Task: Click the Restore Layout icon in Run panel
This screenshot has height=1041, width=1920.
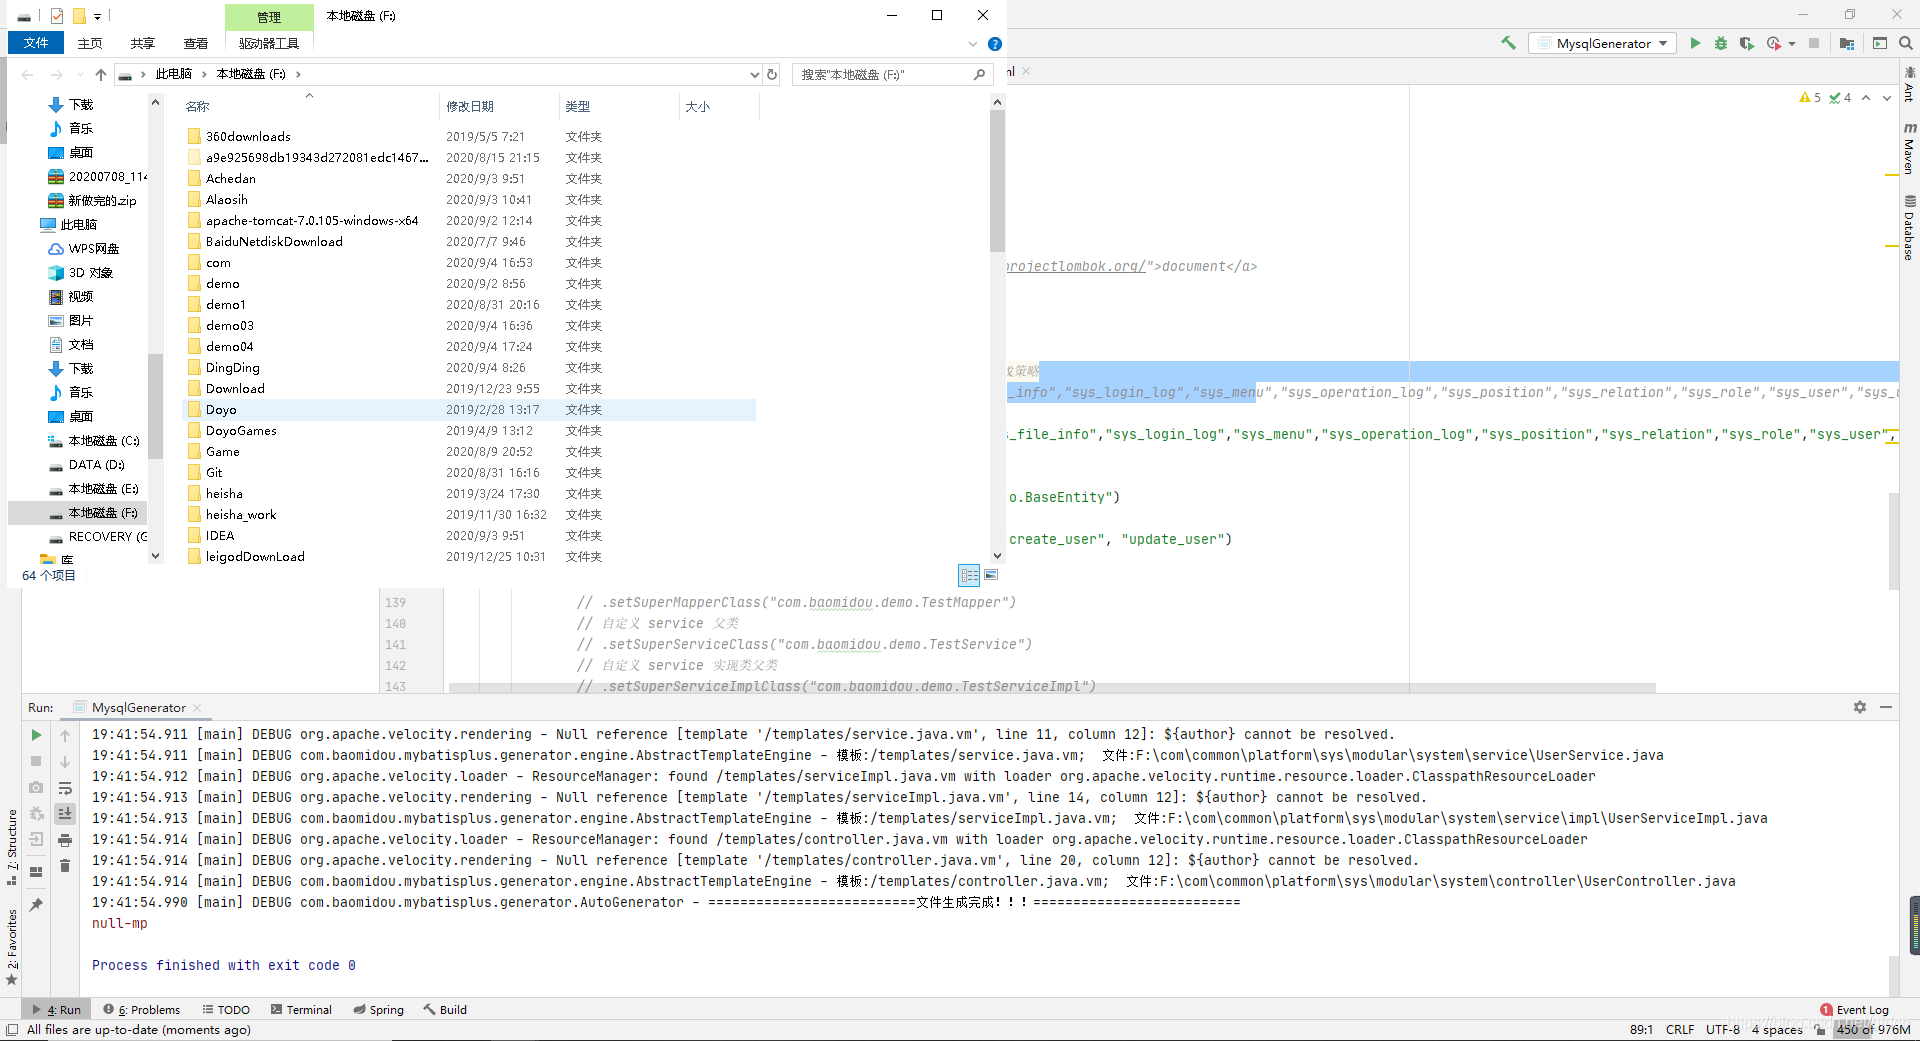Action: pyautogui.click(x=36, y=871)
